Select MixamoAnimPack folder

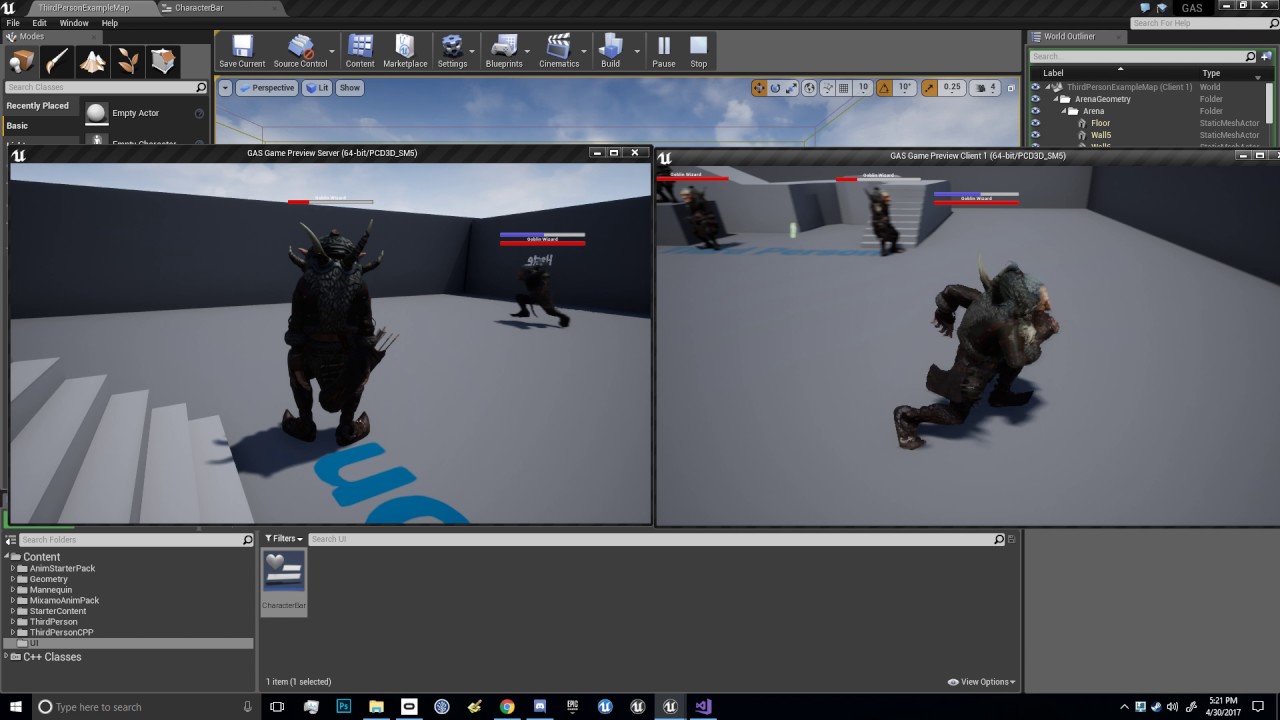(64, 601)
